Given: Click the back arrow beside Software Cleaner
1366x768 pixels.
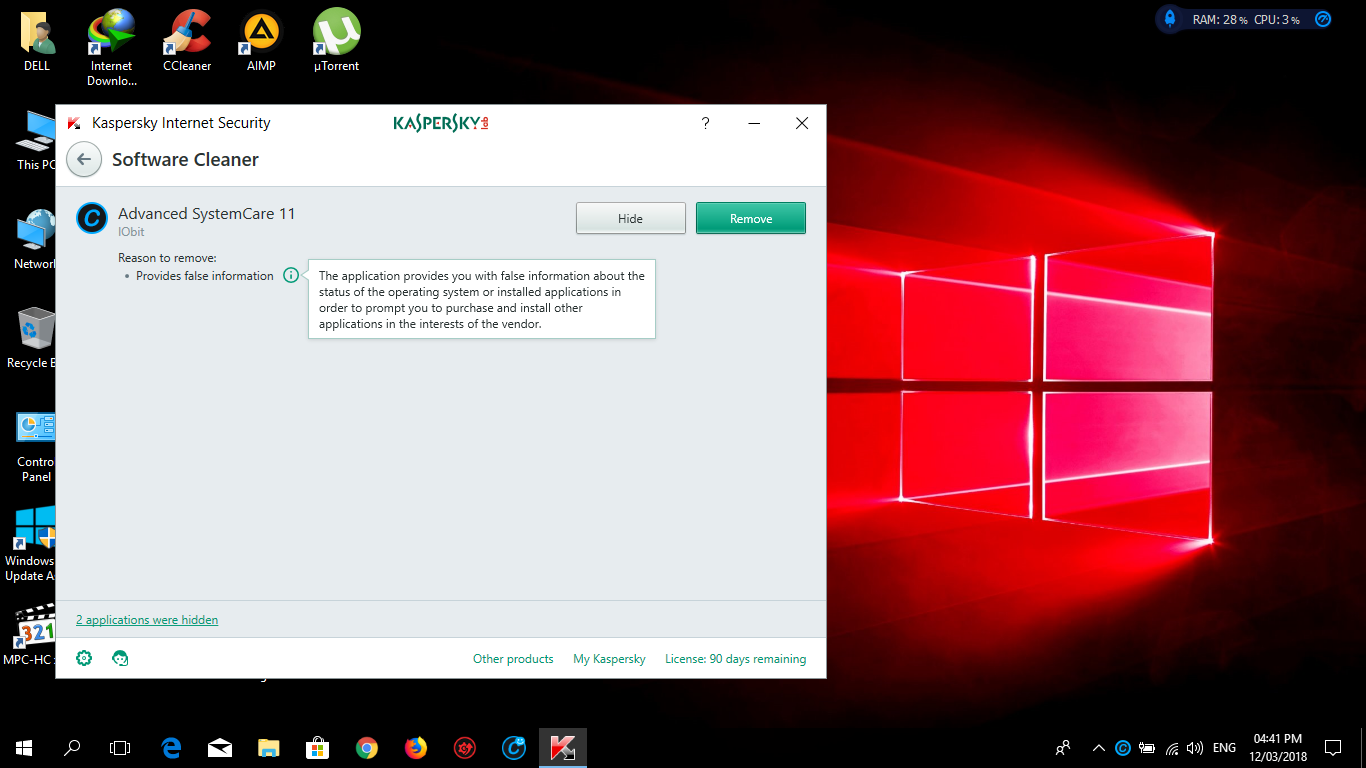Looking at the screenshot, I should pos(84,160).
